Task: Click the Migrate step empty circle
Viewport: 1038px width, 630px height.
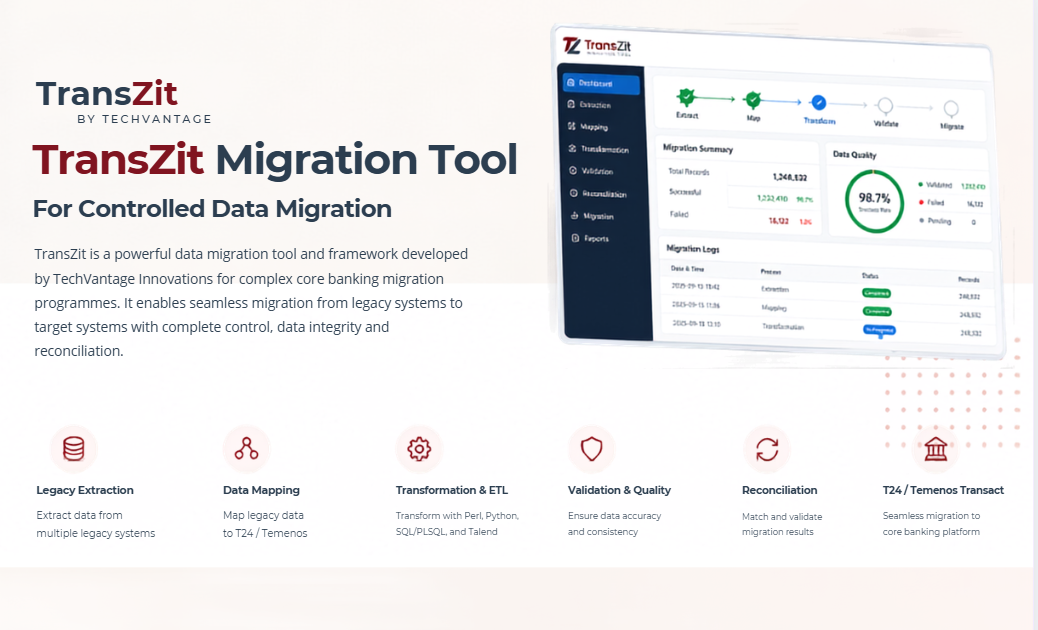Action: [x=951, y=108]
